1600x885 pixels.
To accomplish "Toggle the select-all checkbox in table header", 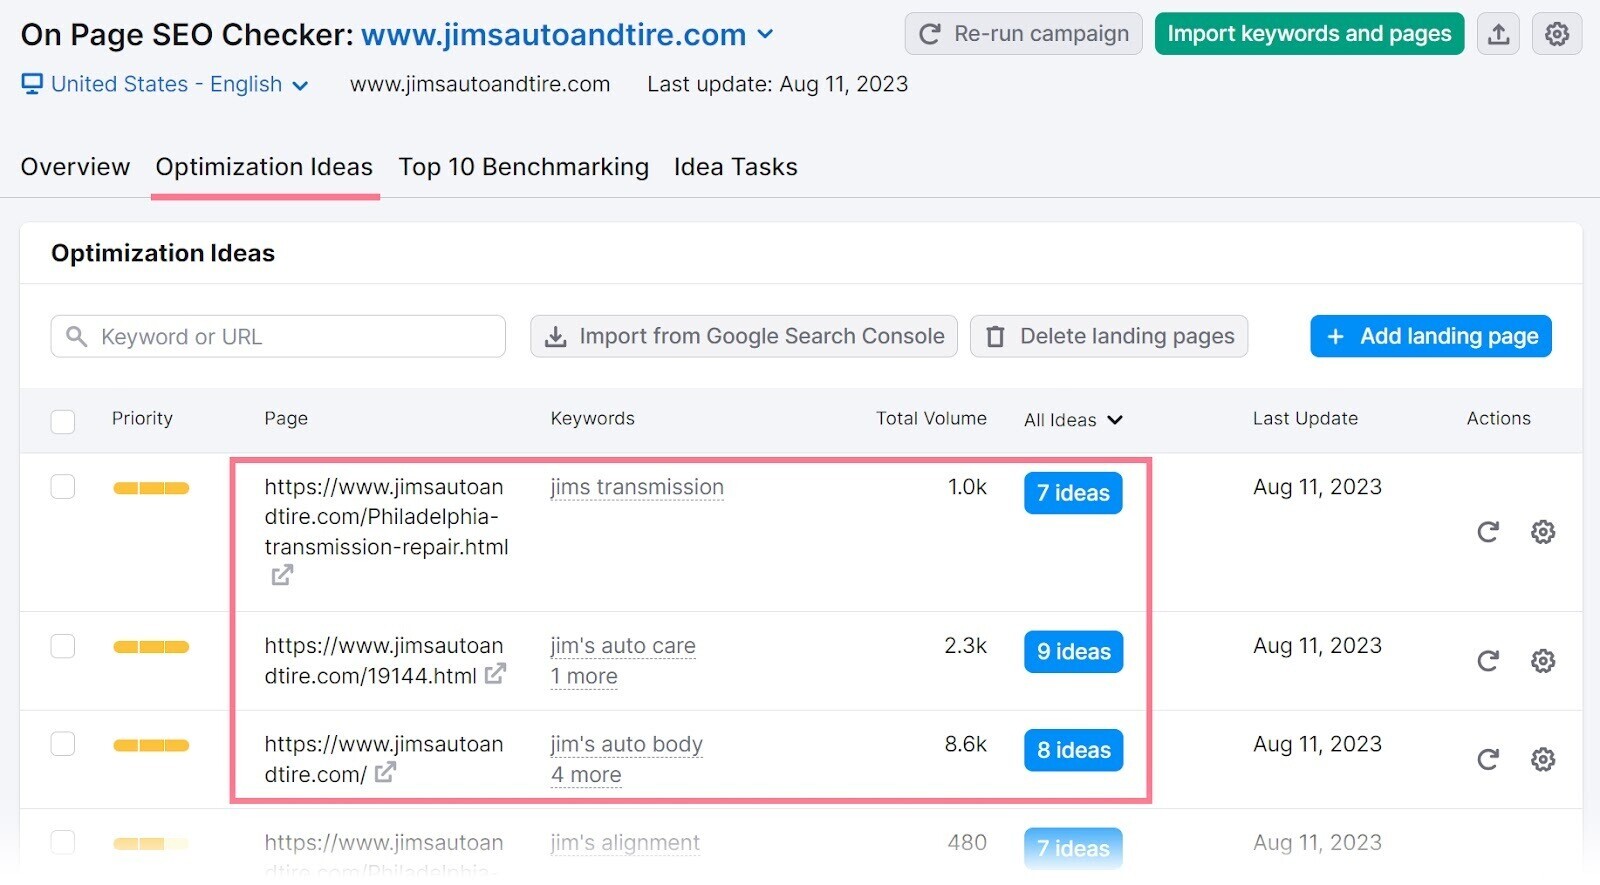I will (63, 421).
